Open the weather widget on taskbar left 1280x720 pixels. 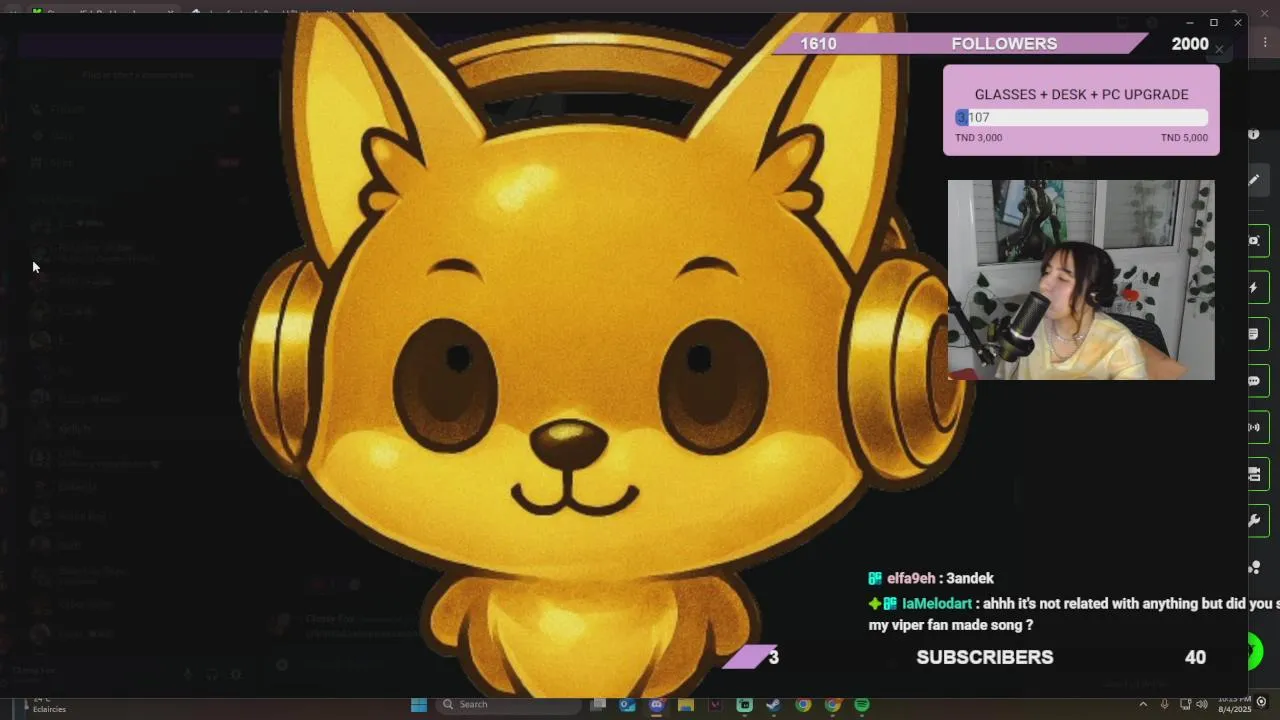pyautogui.click(x=45, y=705)
